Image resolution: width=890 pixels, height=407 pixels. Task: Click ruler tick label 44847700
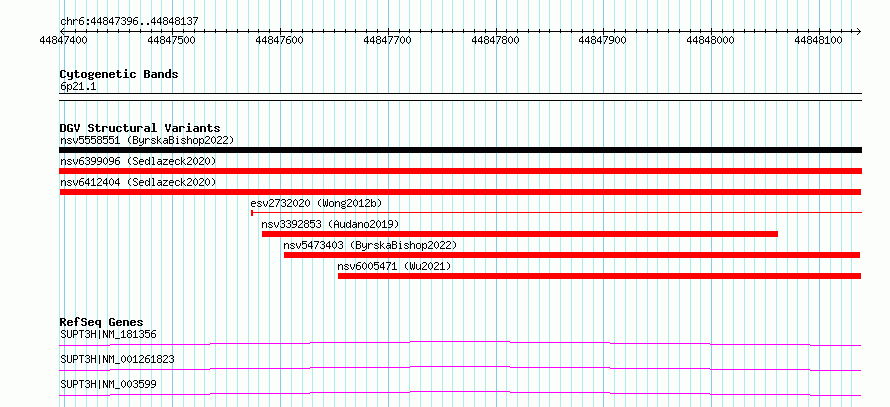(388, 40)
